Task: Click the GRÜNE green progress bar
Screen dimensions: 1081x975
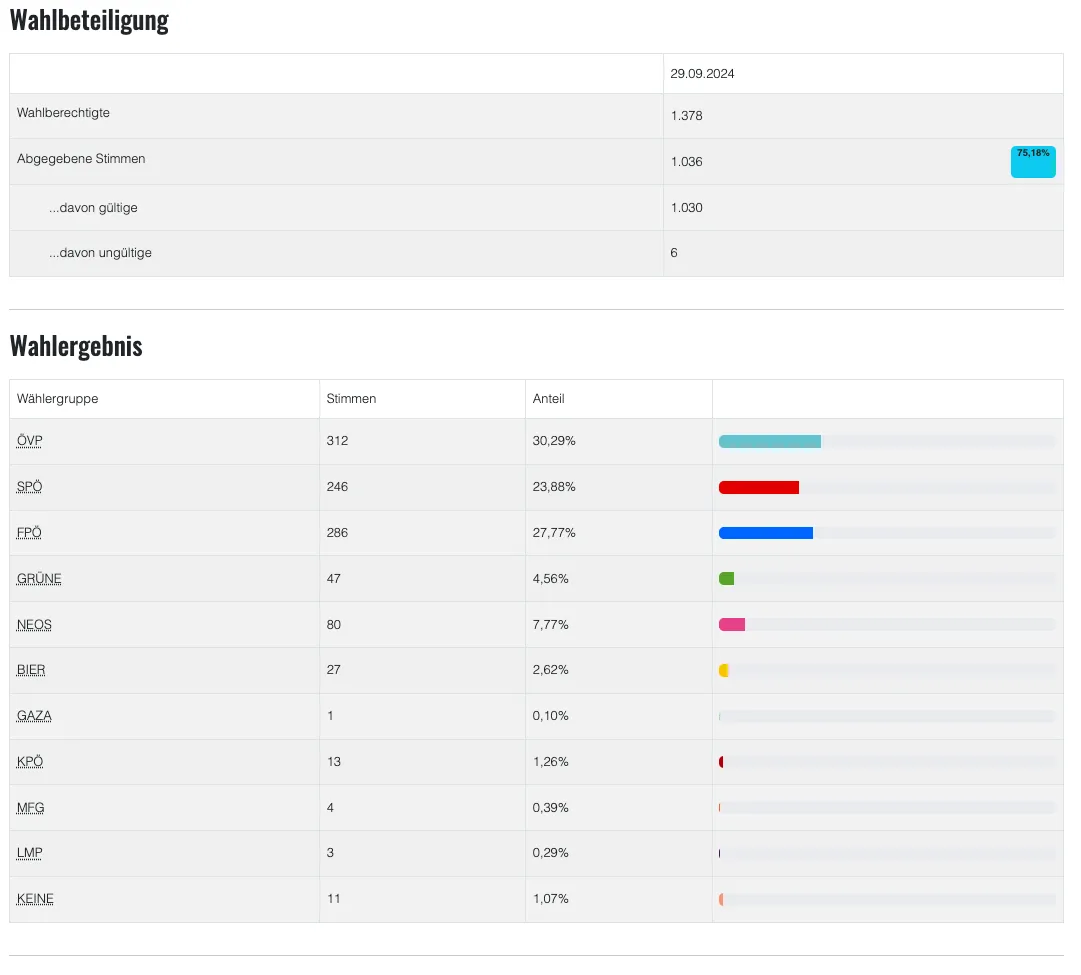Action: click(726, 579)
